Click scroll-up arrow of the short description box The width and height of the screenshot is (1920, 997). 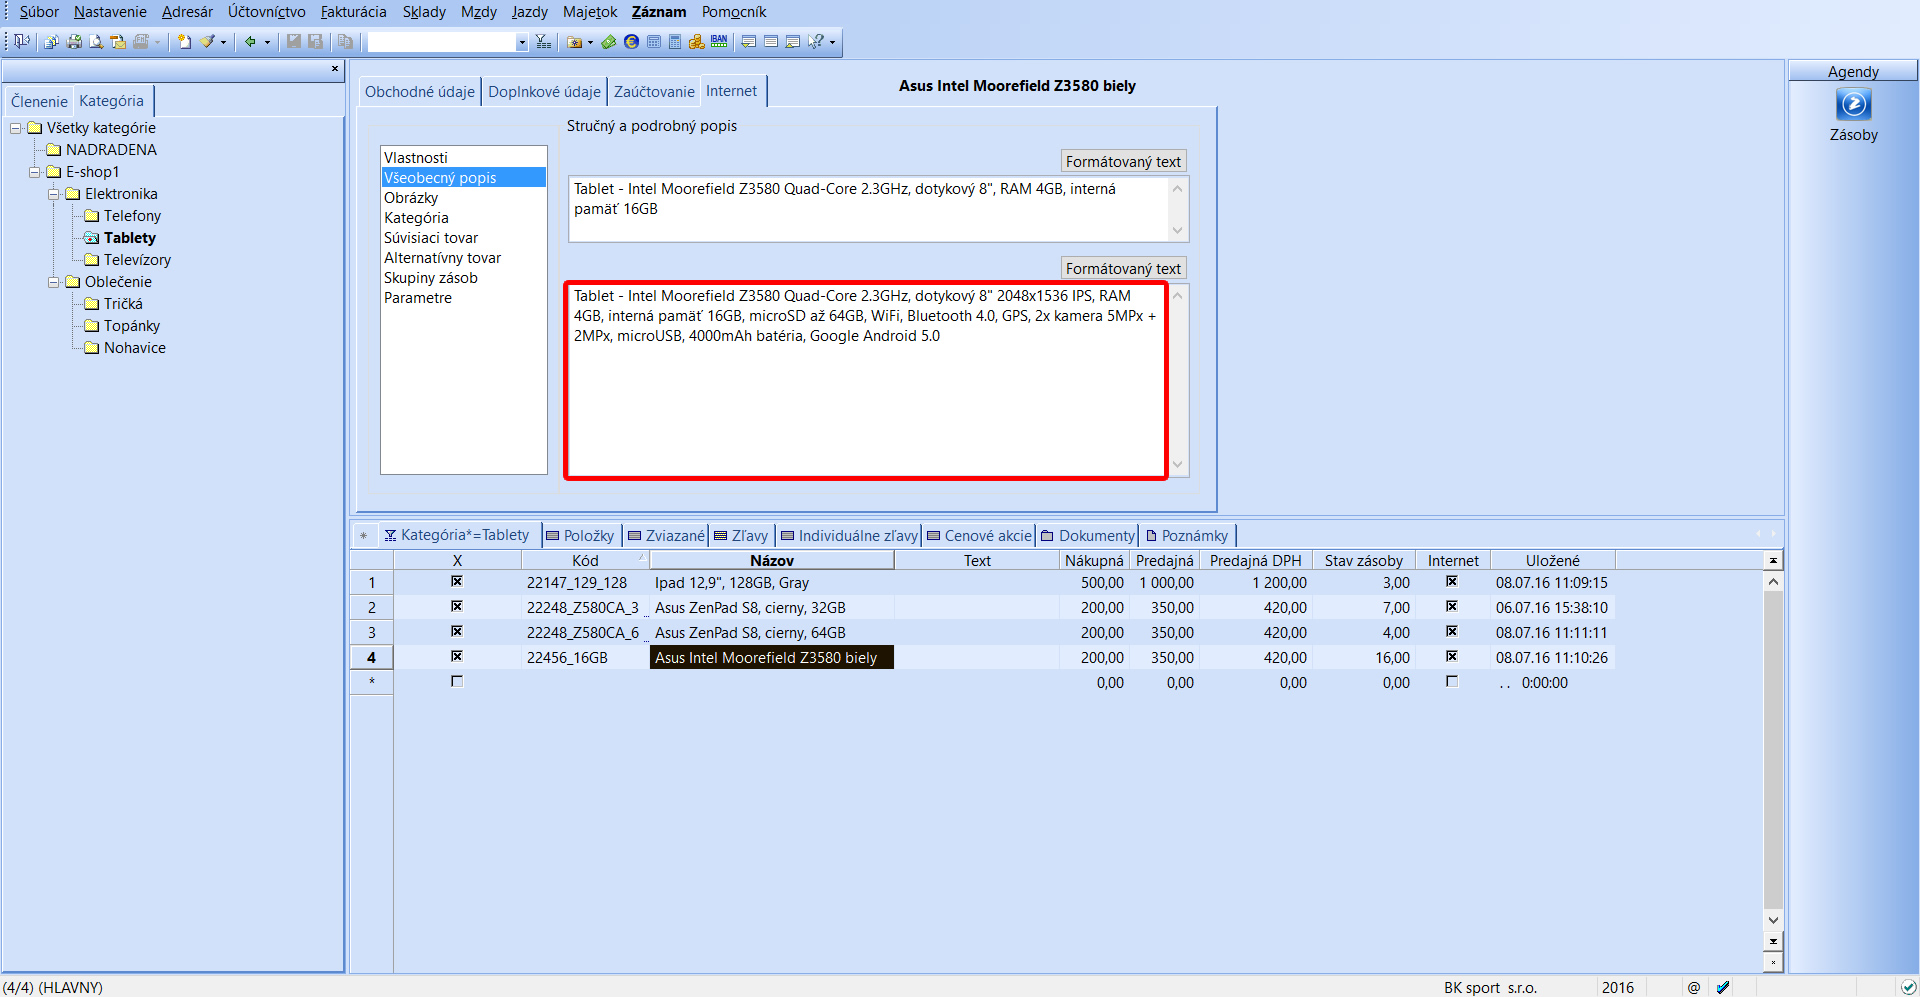pos(1178,188)
